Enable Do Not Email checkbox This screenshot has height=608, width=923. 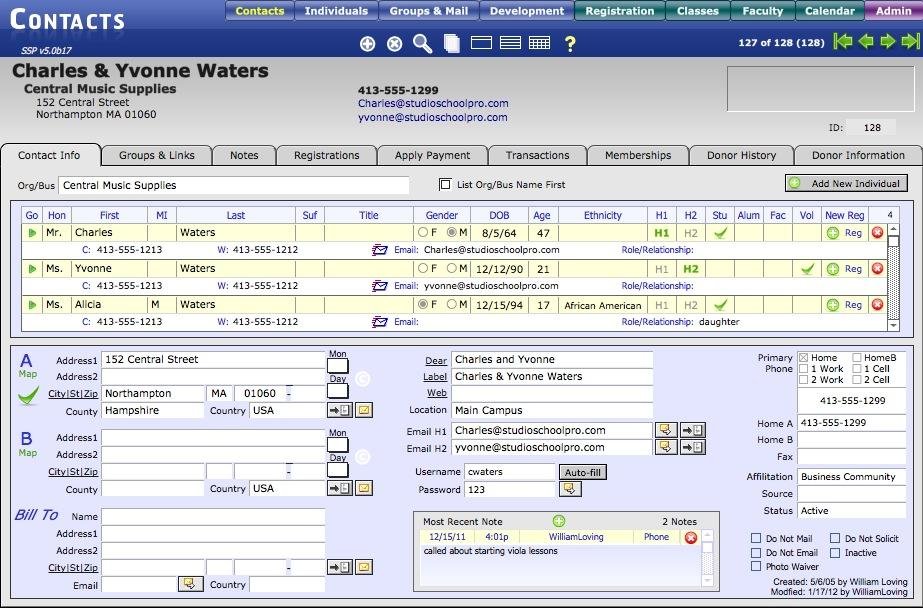pyautogui.click(x=756, y=552)
